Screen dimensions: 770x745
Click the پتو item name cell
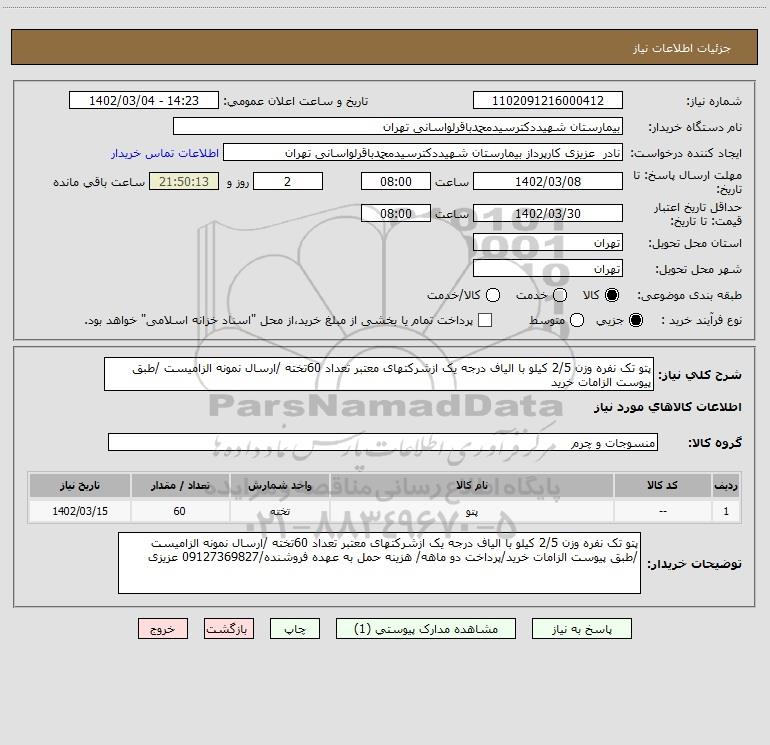472,511
